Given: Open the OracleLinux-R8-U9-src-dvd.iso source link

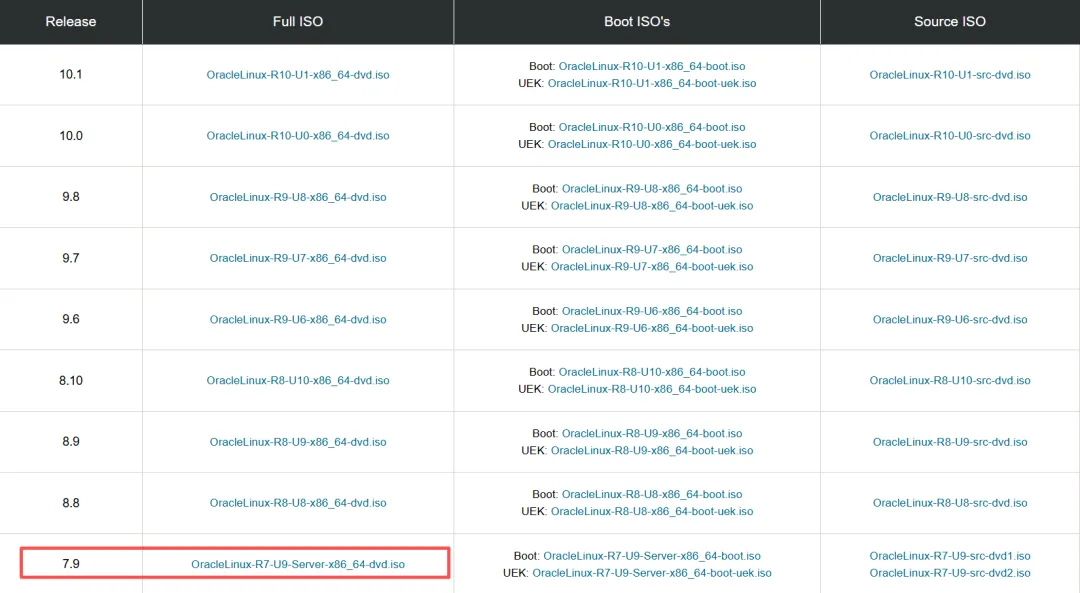Looking at the screenshot, I should (x=950, y=442).
